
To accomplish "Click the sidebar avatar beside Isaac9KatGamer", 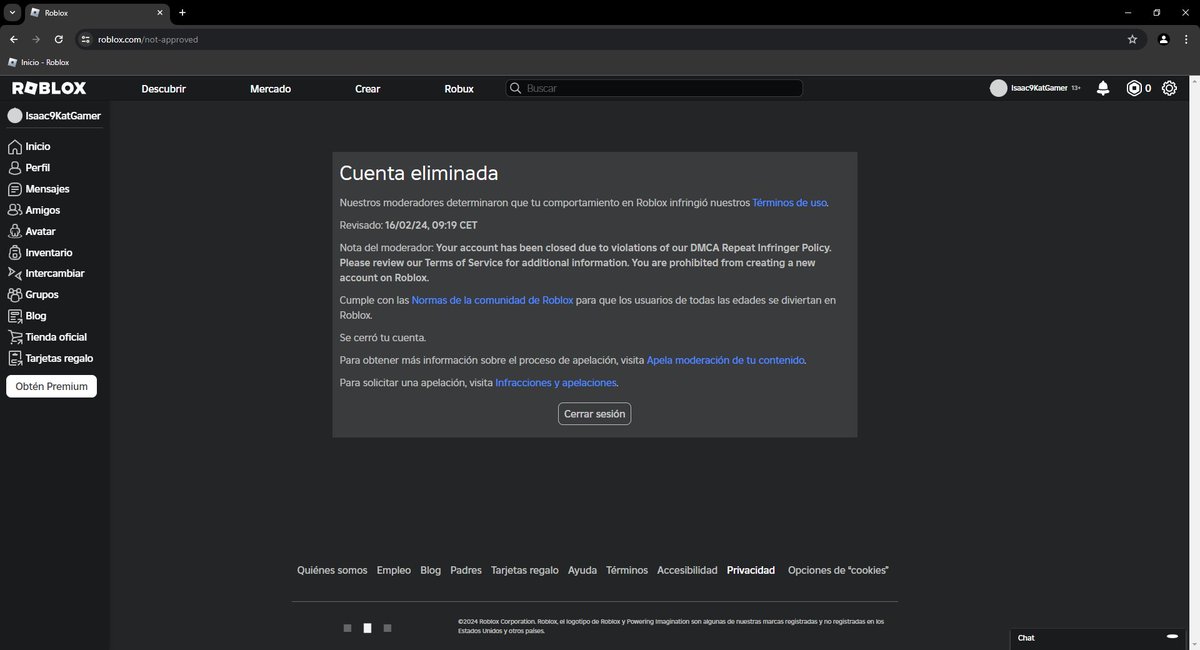I will tap(15, 115).
